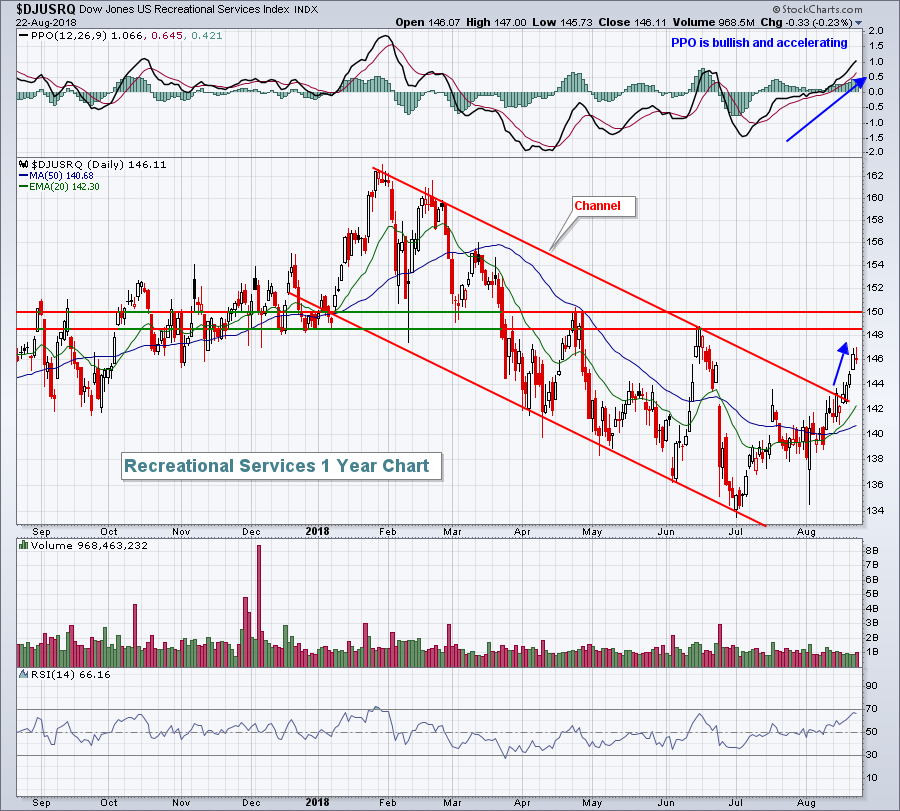Select the $DJUSRQ ticker symbol title
Viewport: 900px width, 811px height.
pyautogui.click(x=45, y=9)
